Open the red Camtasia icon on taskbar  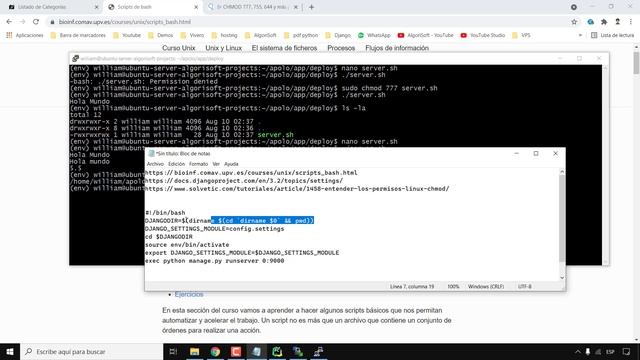click(236, 351)
